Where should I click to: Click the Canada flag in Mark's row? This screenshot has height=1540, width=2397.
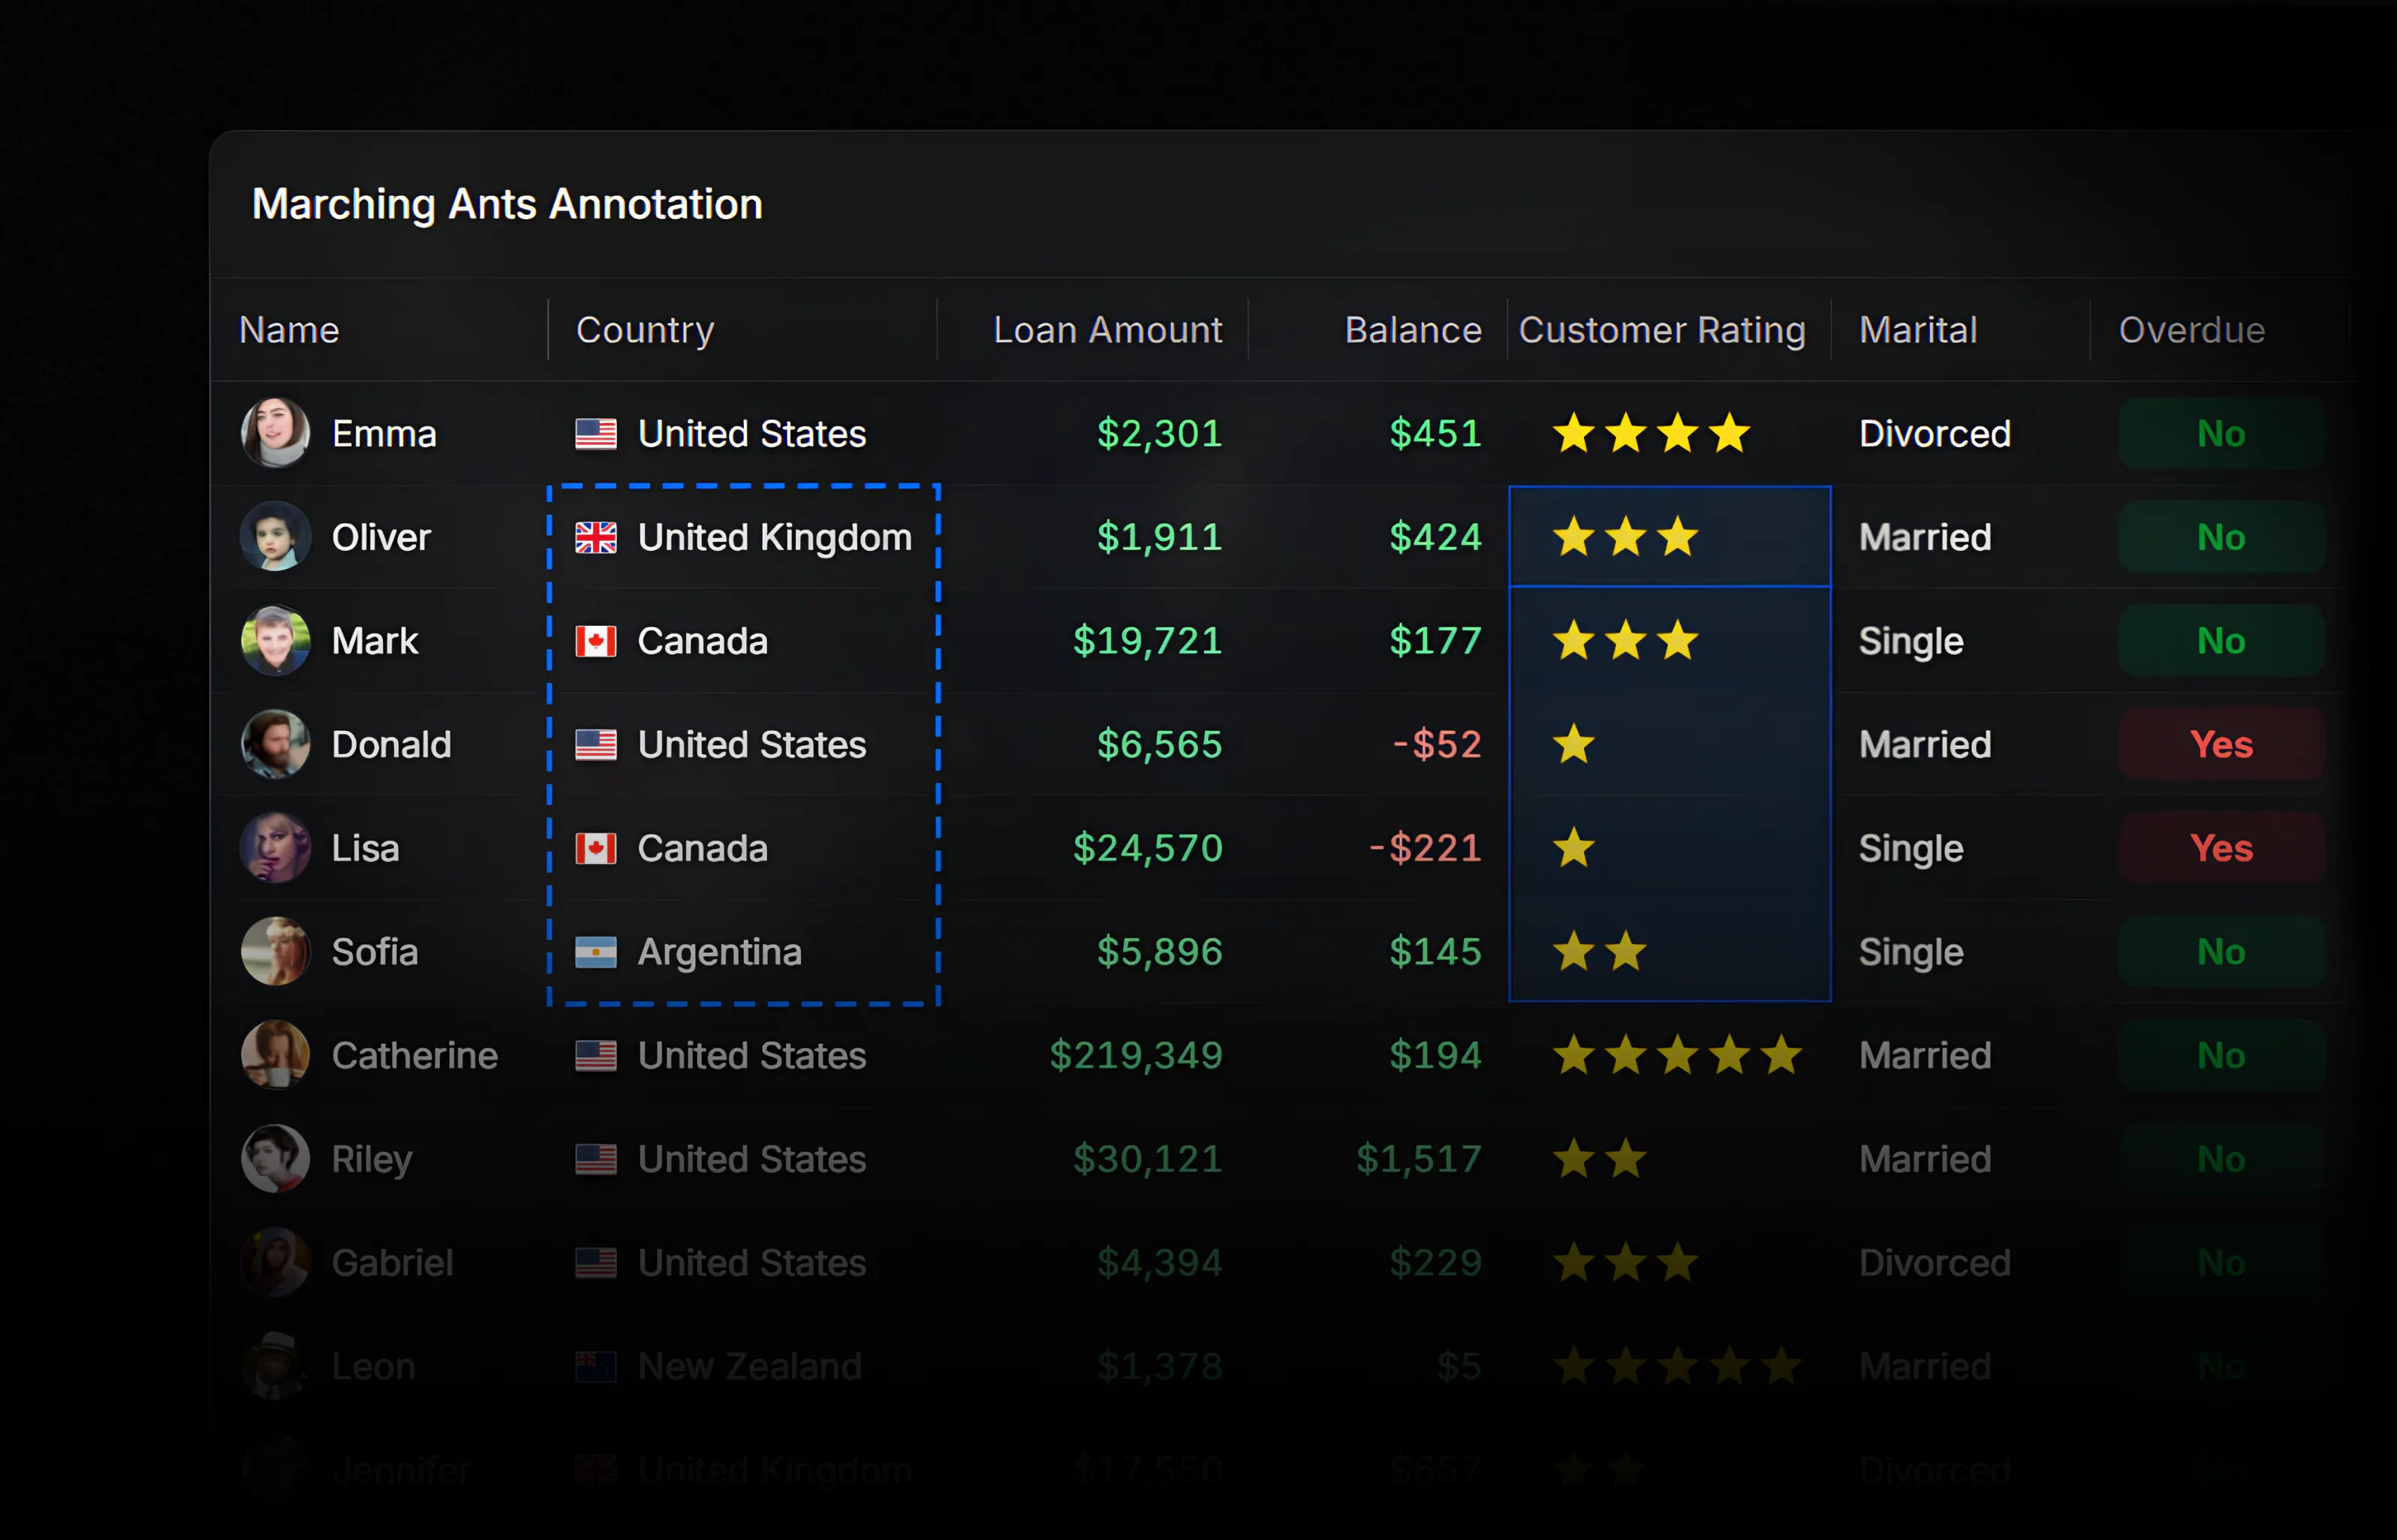click(x=596, y=641)
